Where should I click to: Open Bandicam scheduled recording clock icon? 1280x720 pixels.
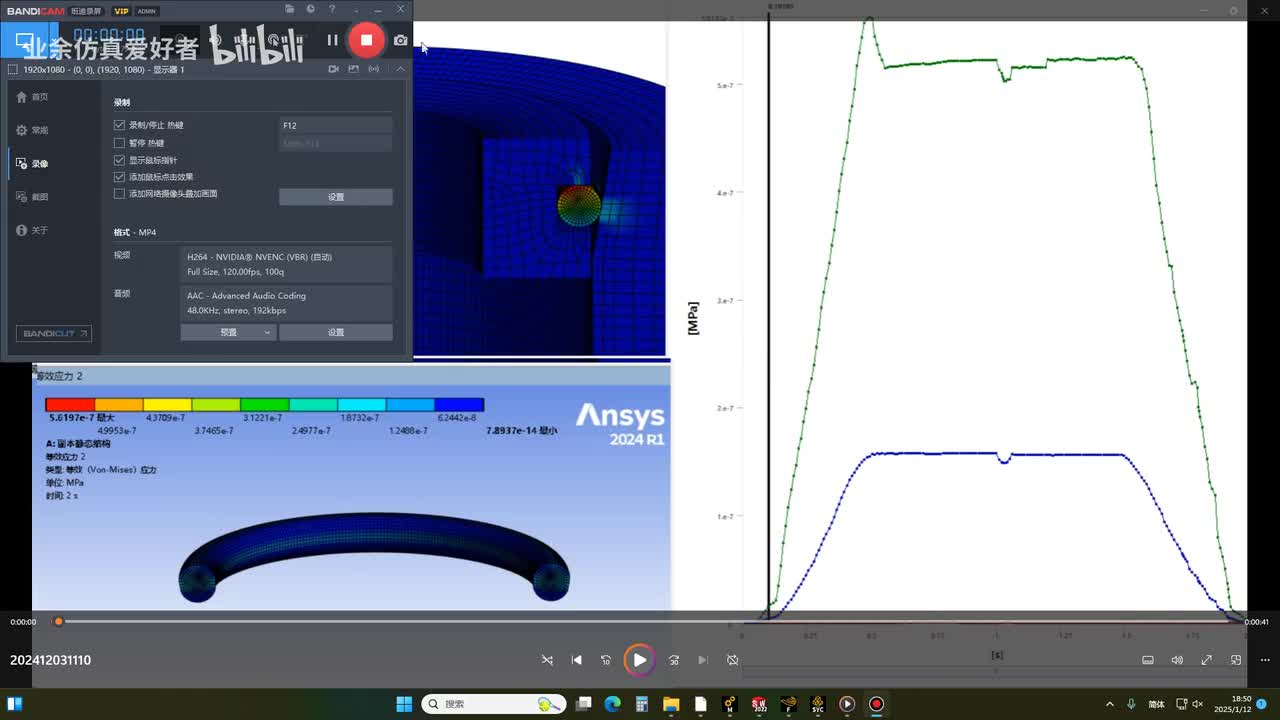(x=310, y=10)
